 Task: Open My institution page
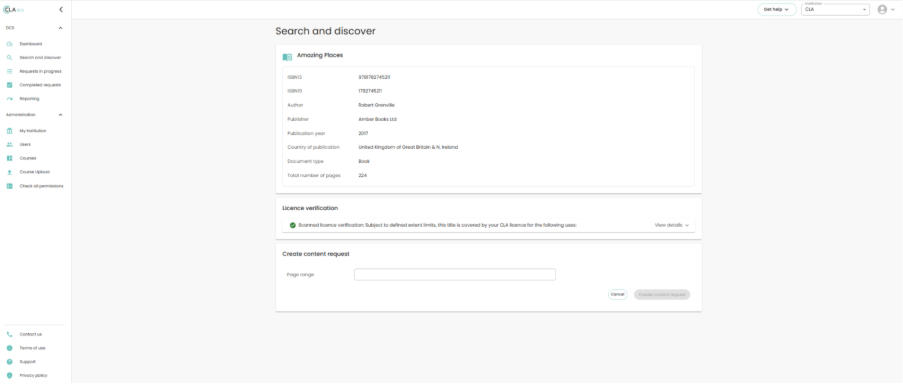pos(33,131)
